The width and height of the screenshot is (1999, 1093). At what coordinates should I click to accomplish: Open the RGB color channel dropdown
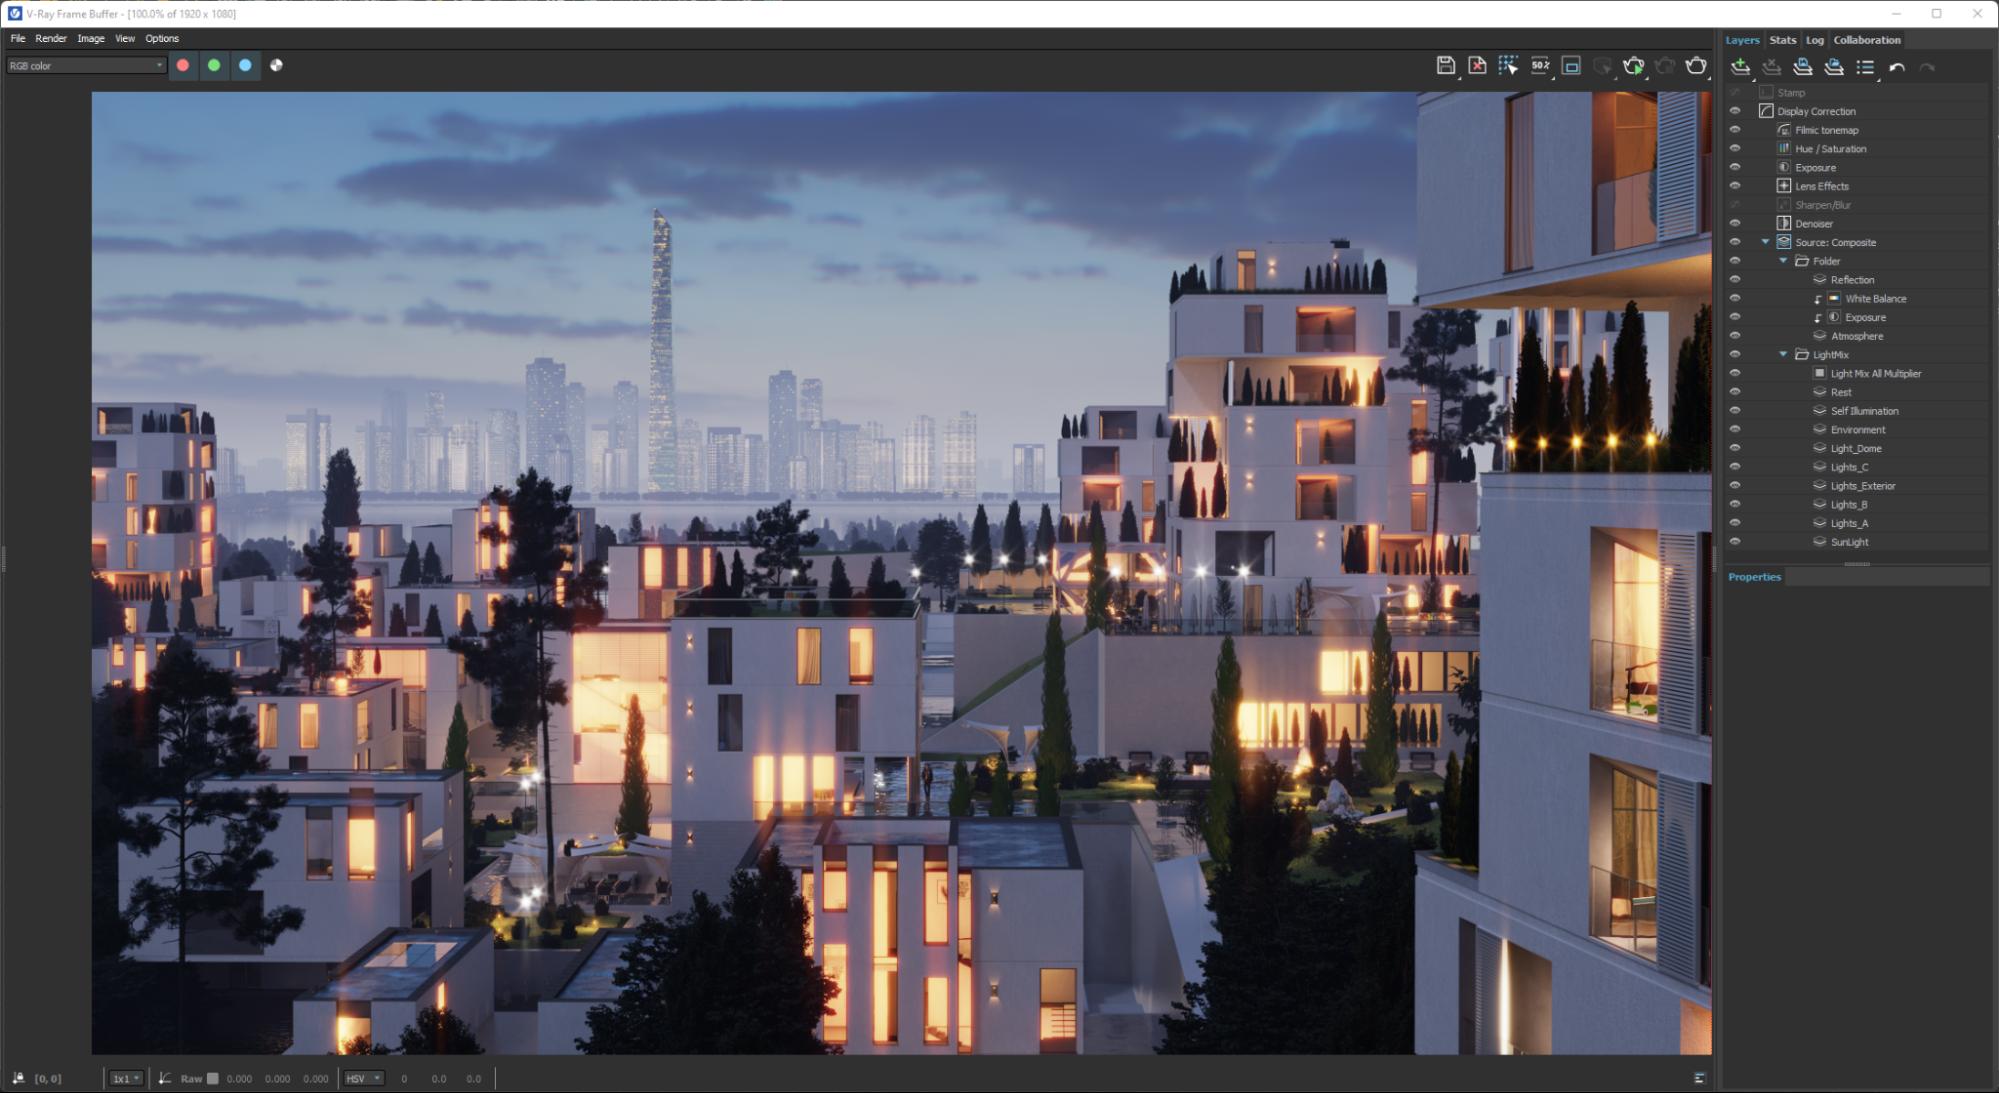coord(85,65)
